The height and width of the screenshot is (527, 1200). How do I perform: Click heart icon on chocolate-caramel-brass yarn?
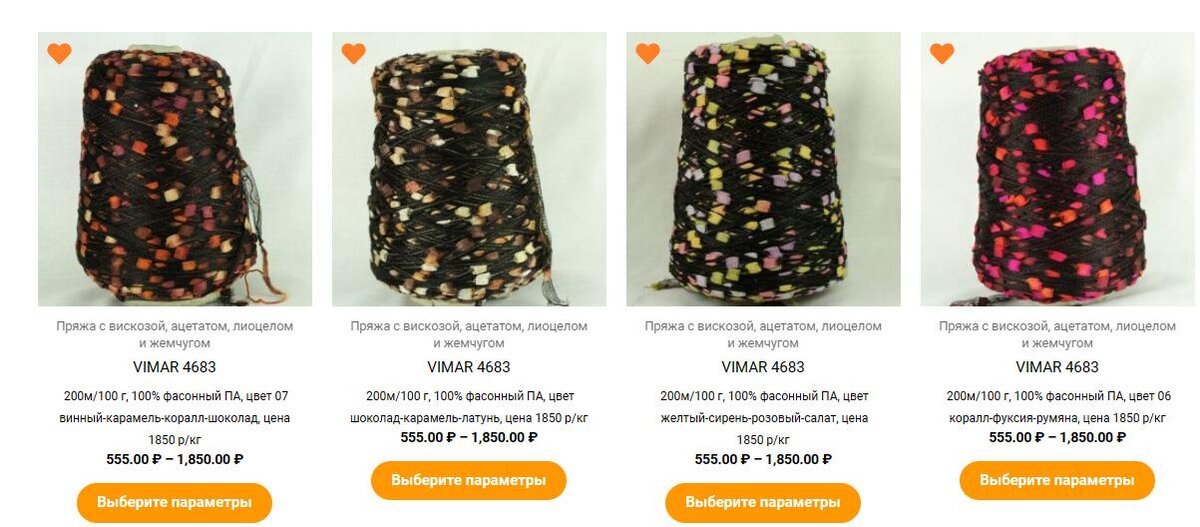click(x=353, y=53)
